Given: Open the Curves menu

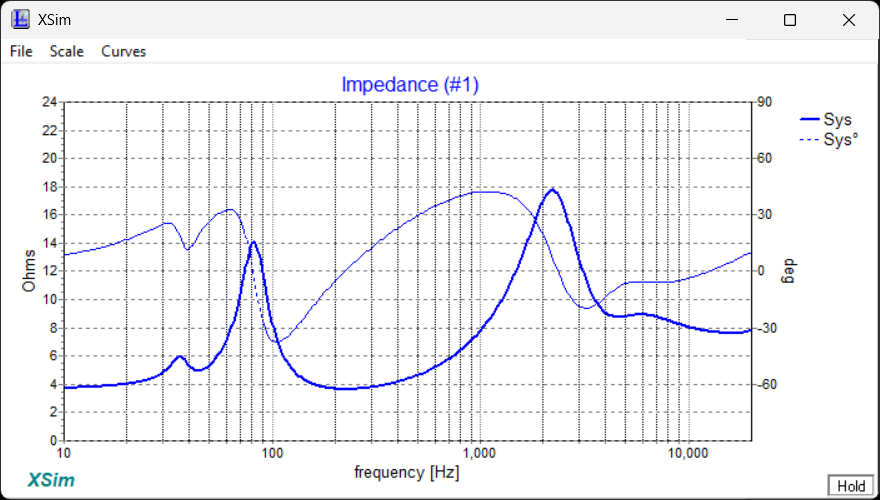Looking at the screenshot, I should [123, 51].
